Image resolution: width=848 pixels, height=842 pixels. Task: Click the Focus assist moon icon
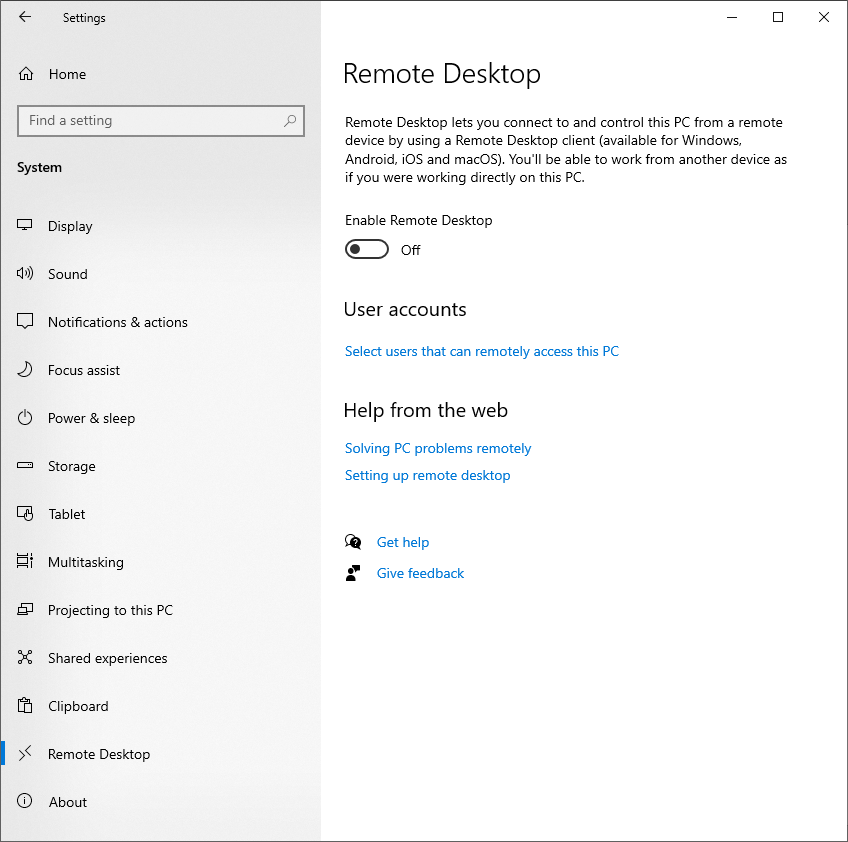click(26, 370)
